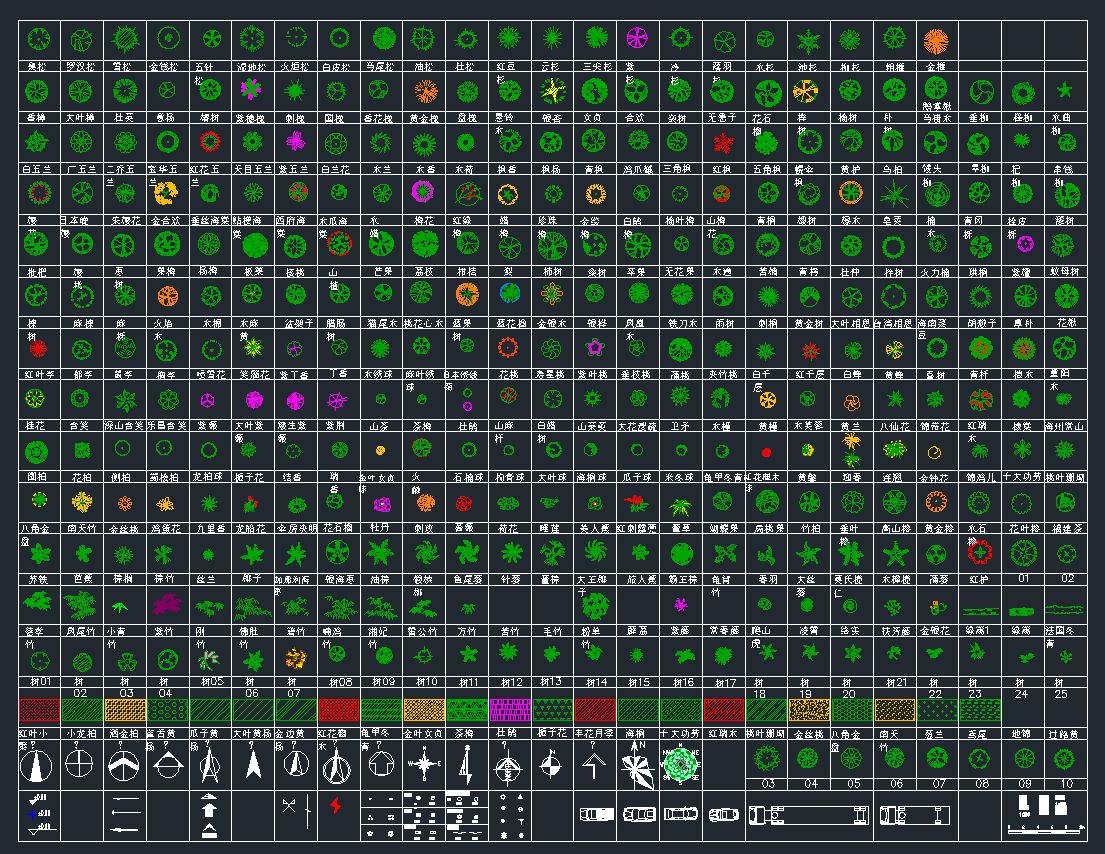Select the purple bamboo plant symbol
The image size is (1105, 854).
point(166,603)
